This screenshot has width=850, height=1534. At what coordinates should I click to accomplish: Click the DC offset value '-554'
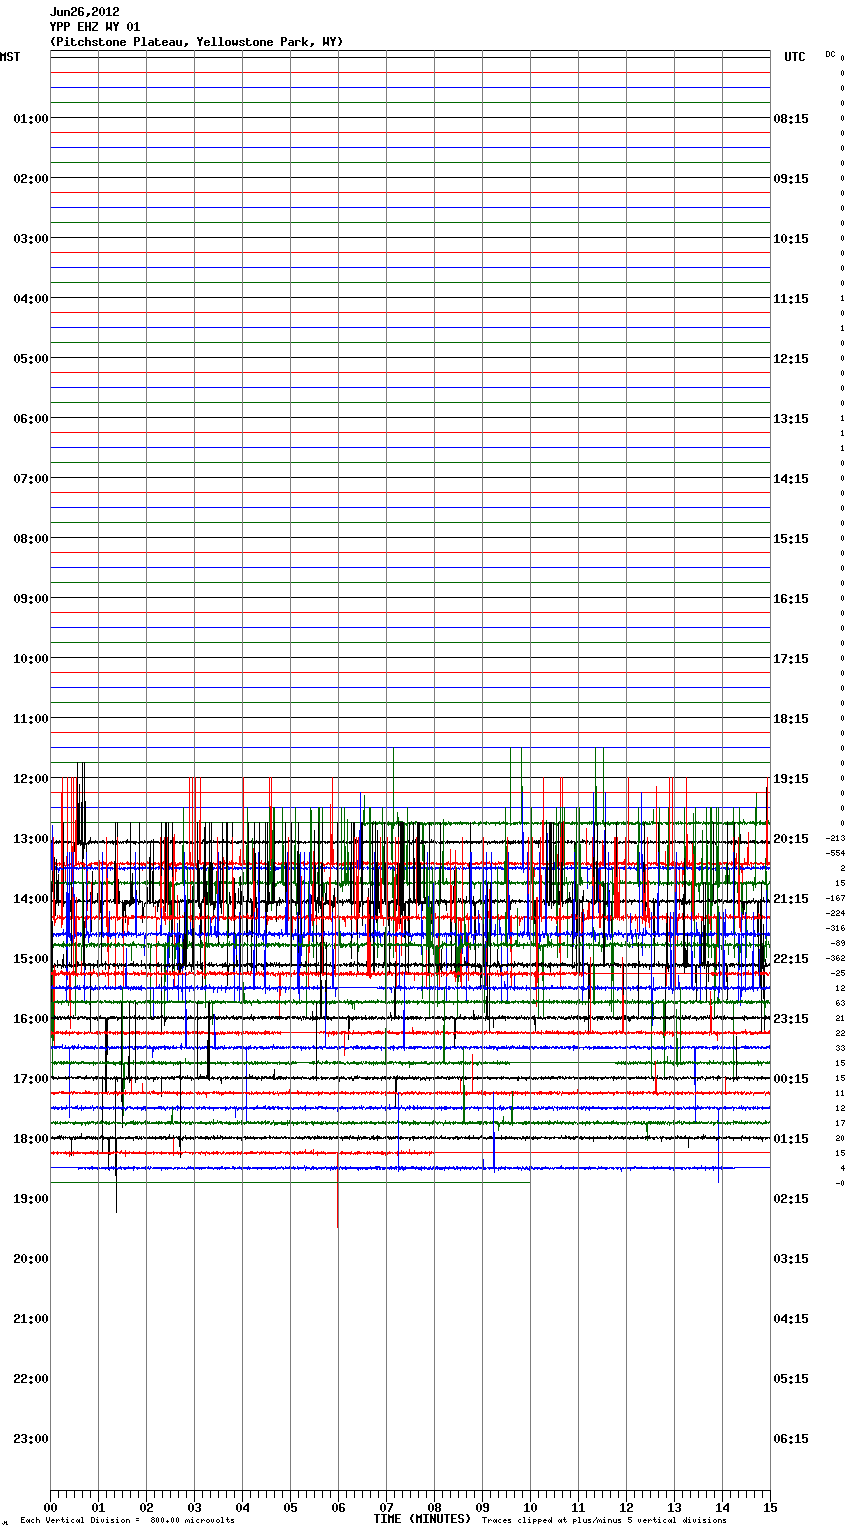click(835, 853)
